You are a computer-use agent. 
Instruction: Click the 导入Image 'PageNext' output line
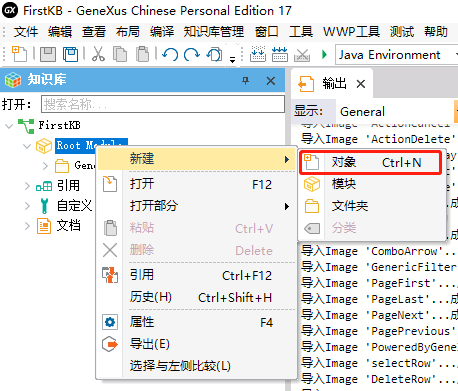click(x=379, y=315)
